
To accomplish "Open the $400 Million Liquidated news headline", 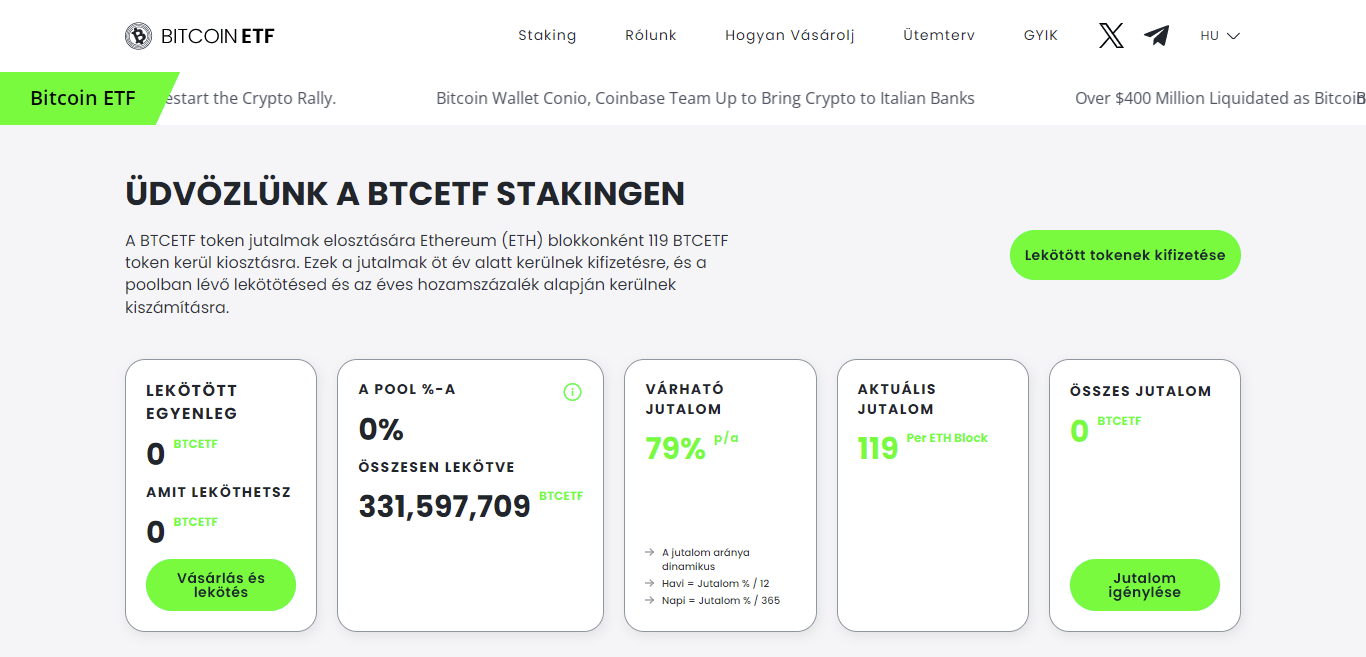I will [1215, 98].
